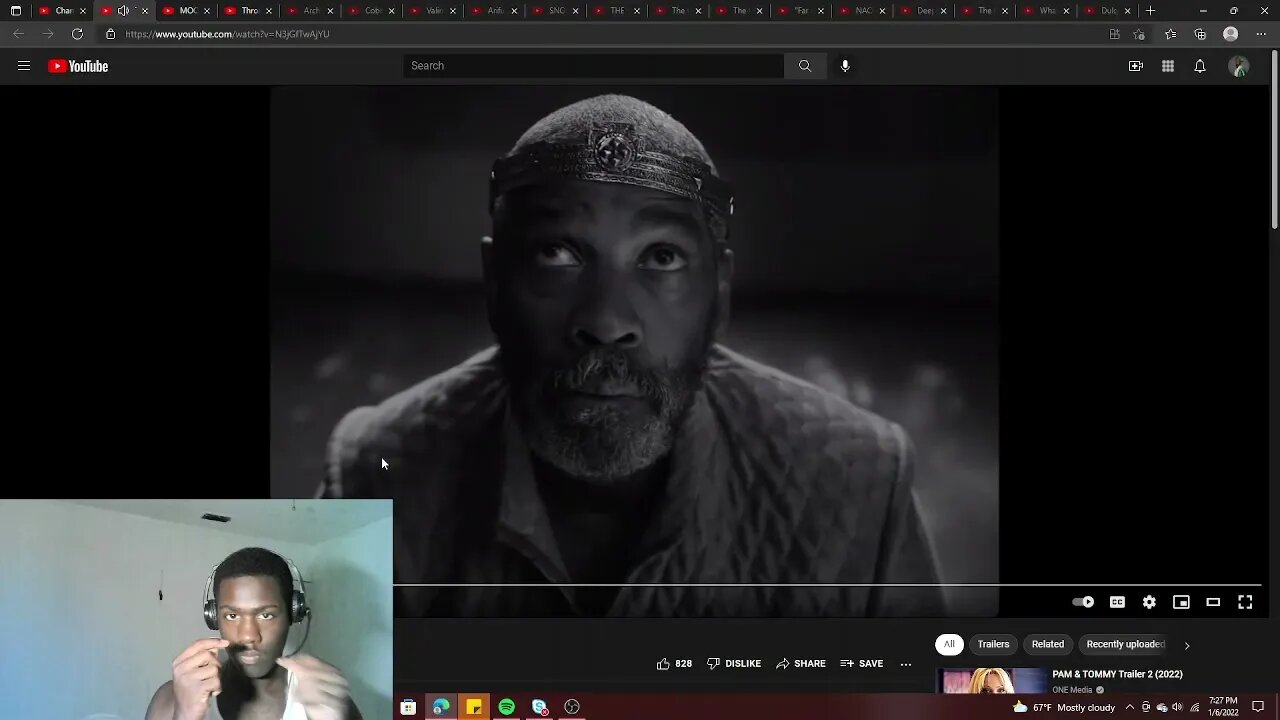This screenshot has height=720, width=1280.
Task: Open the taskbar volume control
Action: click(x=1177, y=708)
